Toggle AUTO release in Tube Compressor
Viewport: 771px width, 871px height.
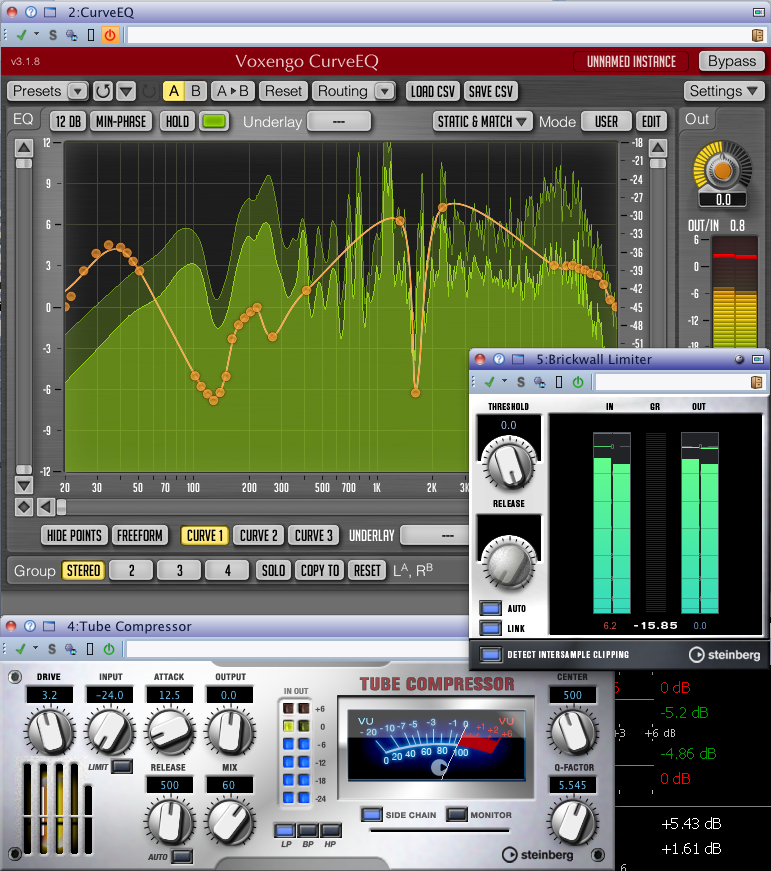click(182, 857)
